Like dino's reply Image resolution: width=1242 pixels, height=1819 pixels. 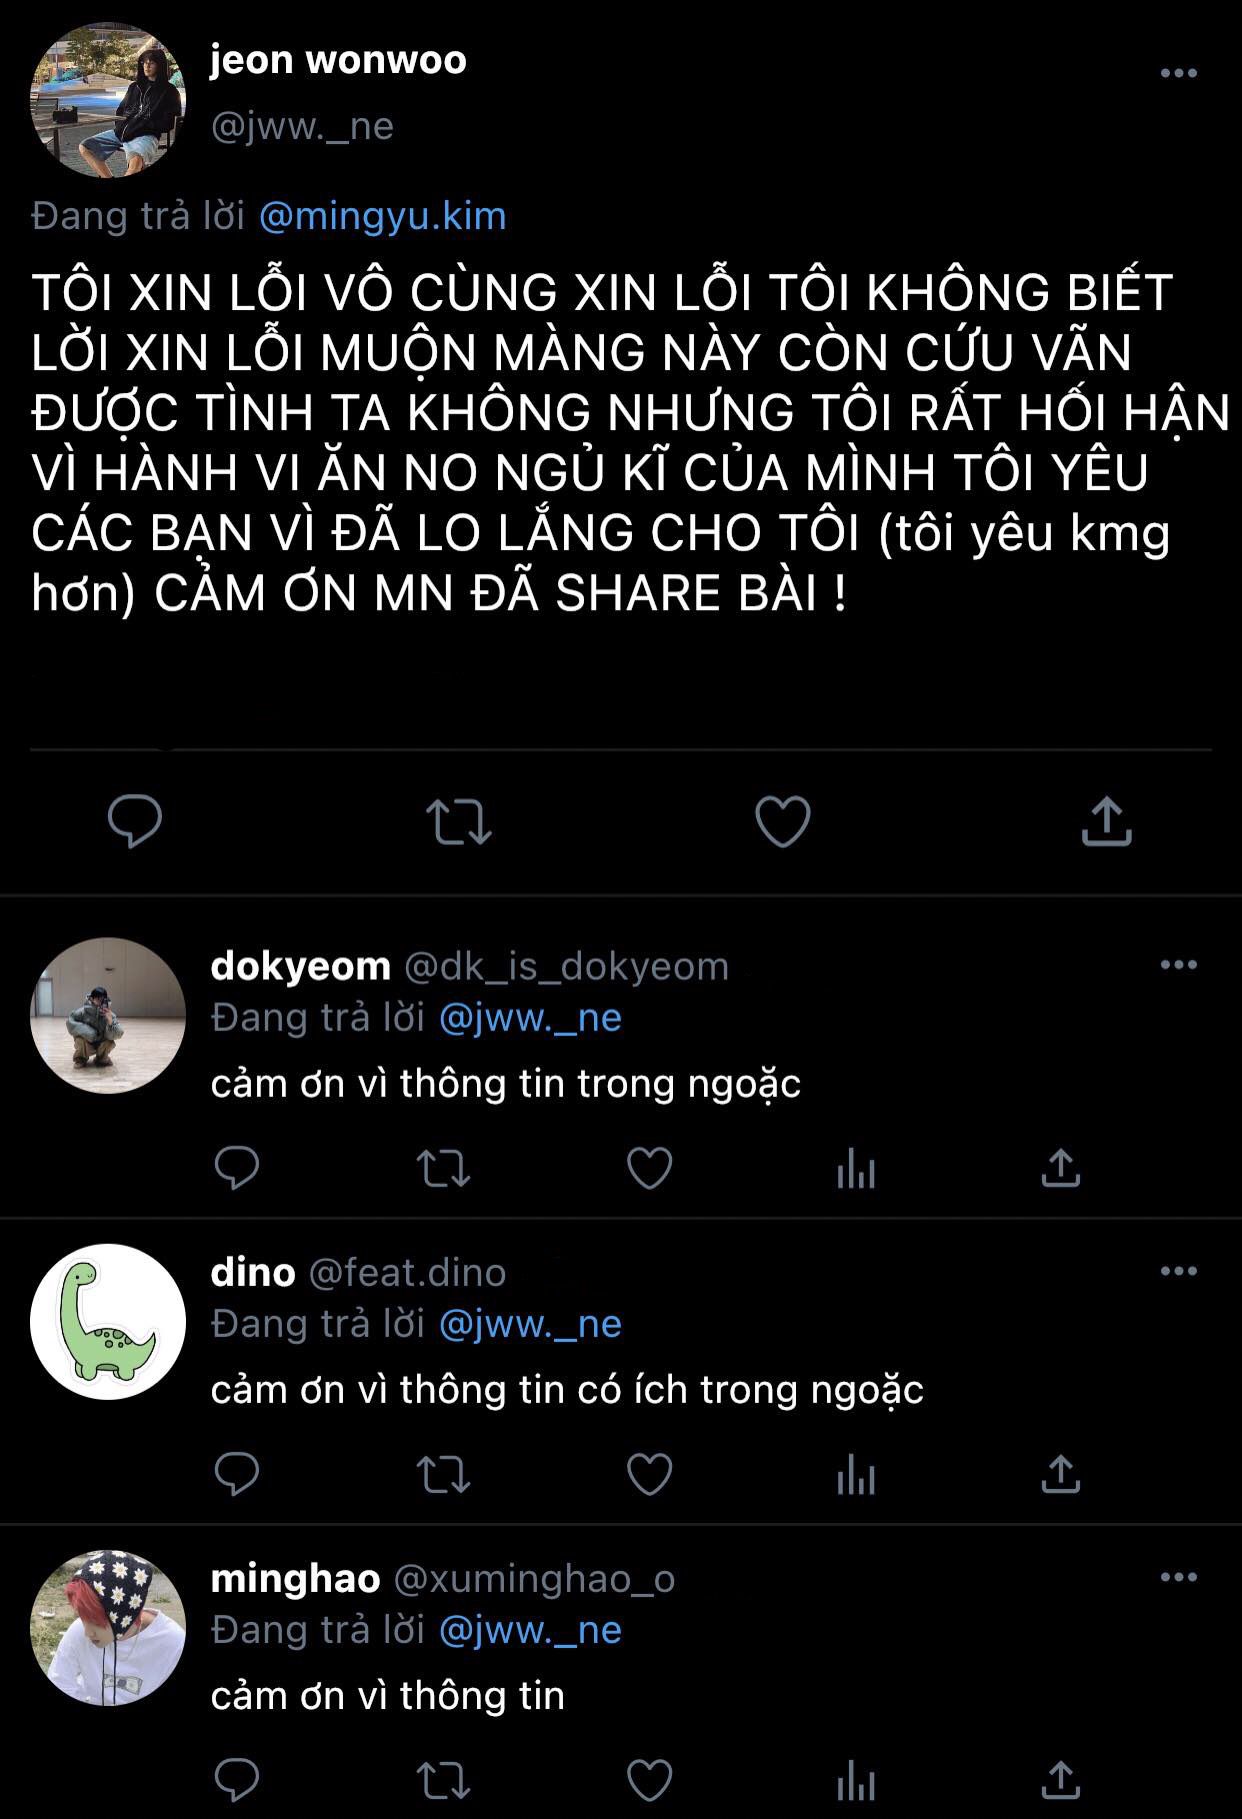649,1474
